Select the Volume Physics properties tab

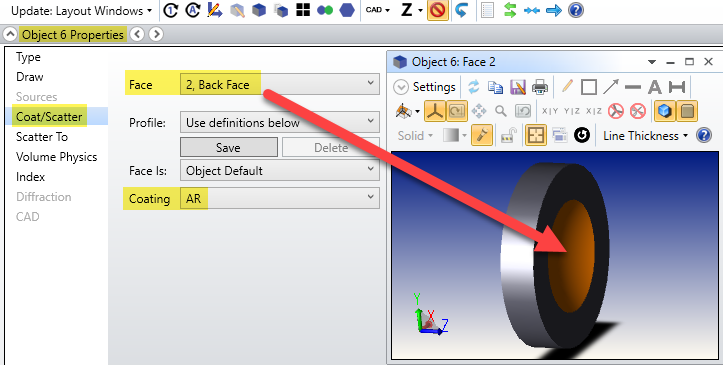coord(57,157)
